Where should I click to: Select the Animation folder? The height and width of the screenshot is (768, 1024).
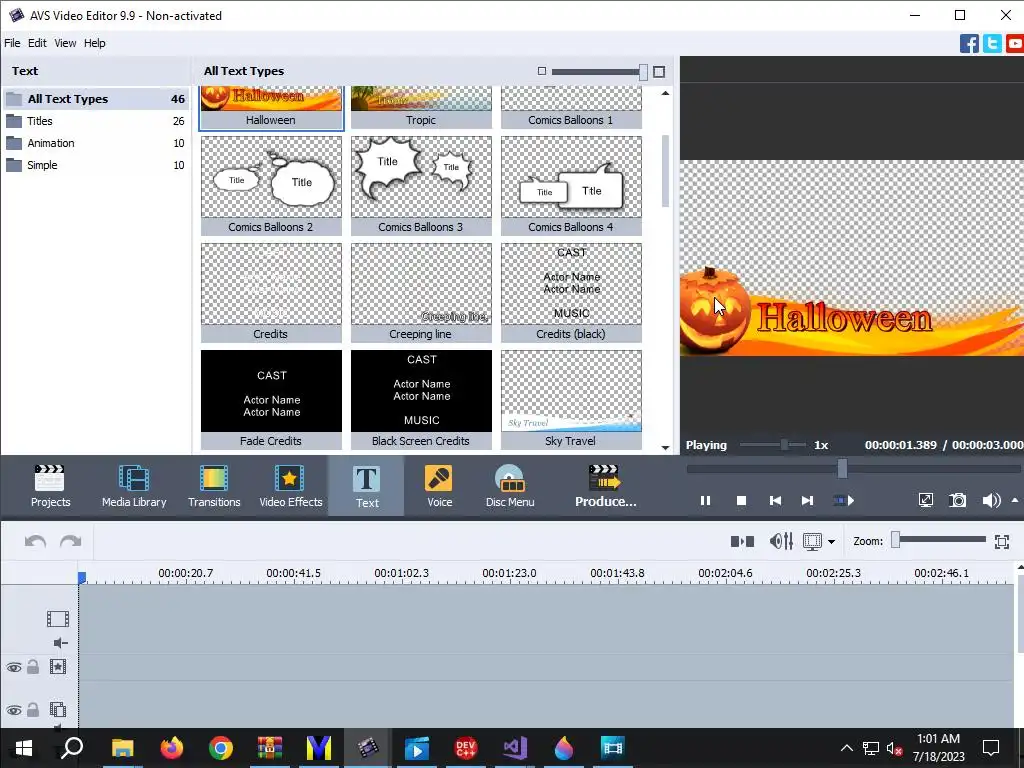tap(96, 143)
